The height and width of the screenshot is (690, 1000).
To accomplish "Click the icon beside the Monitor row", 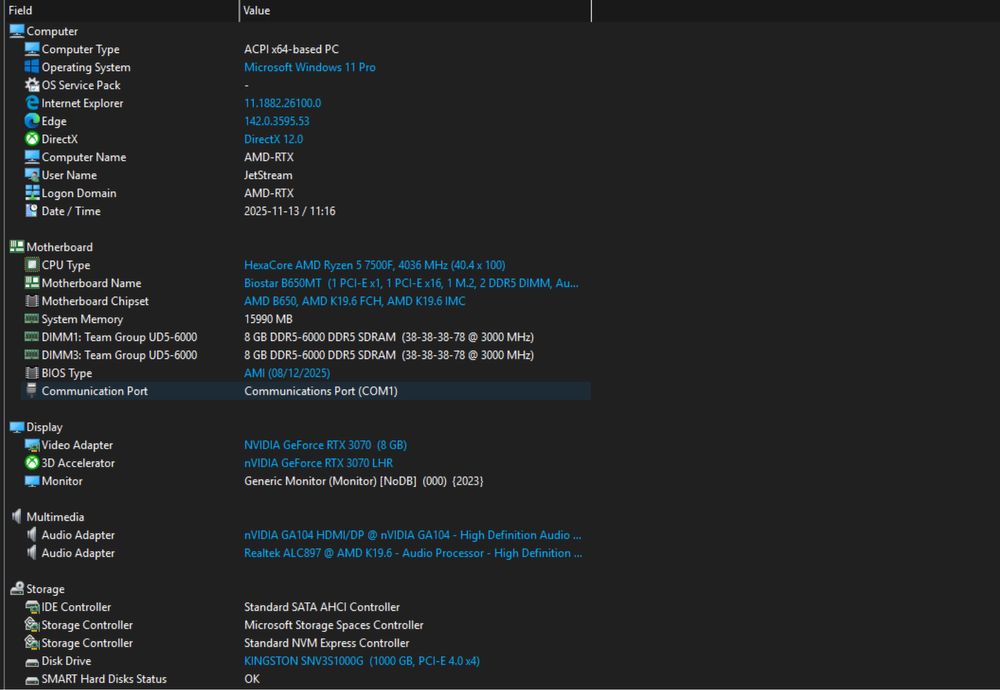I will pyautogui.click(x=32, y=481).
